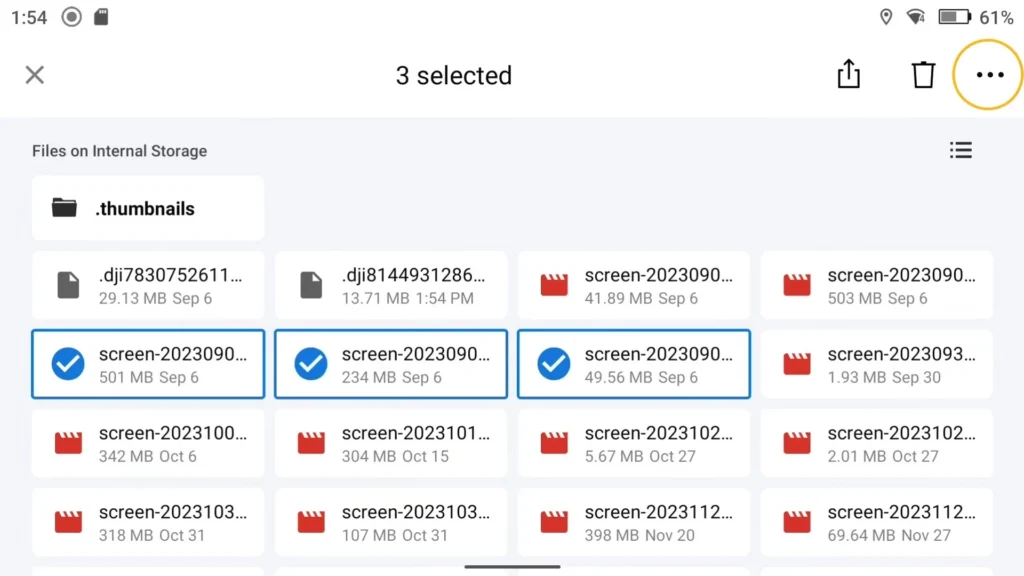Uncheck the 234 MB Sep 6 video

pyautogui.click(x=311, y=364)
